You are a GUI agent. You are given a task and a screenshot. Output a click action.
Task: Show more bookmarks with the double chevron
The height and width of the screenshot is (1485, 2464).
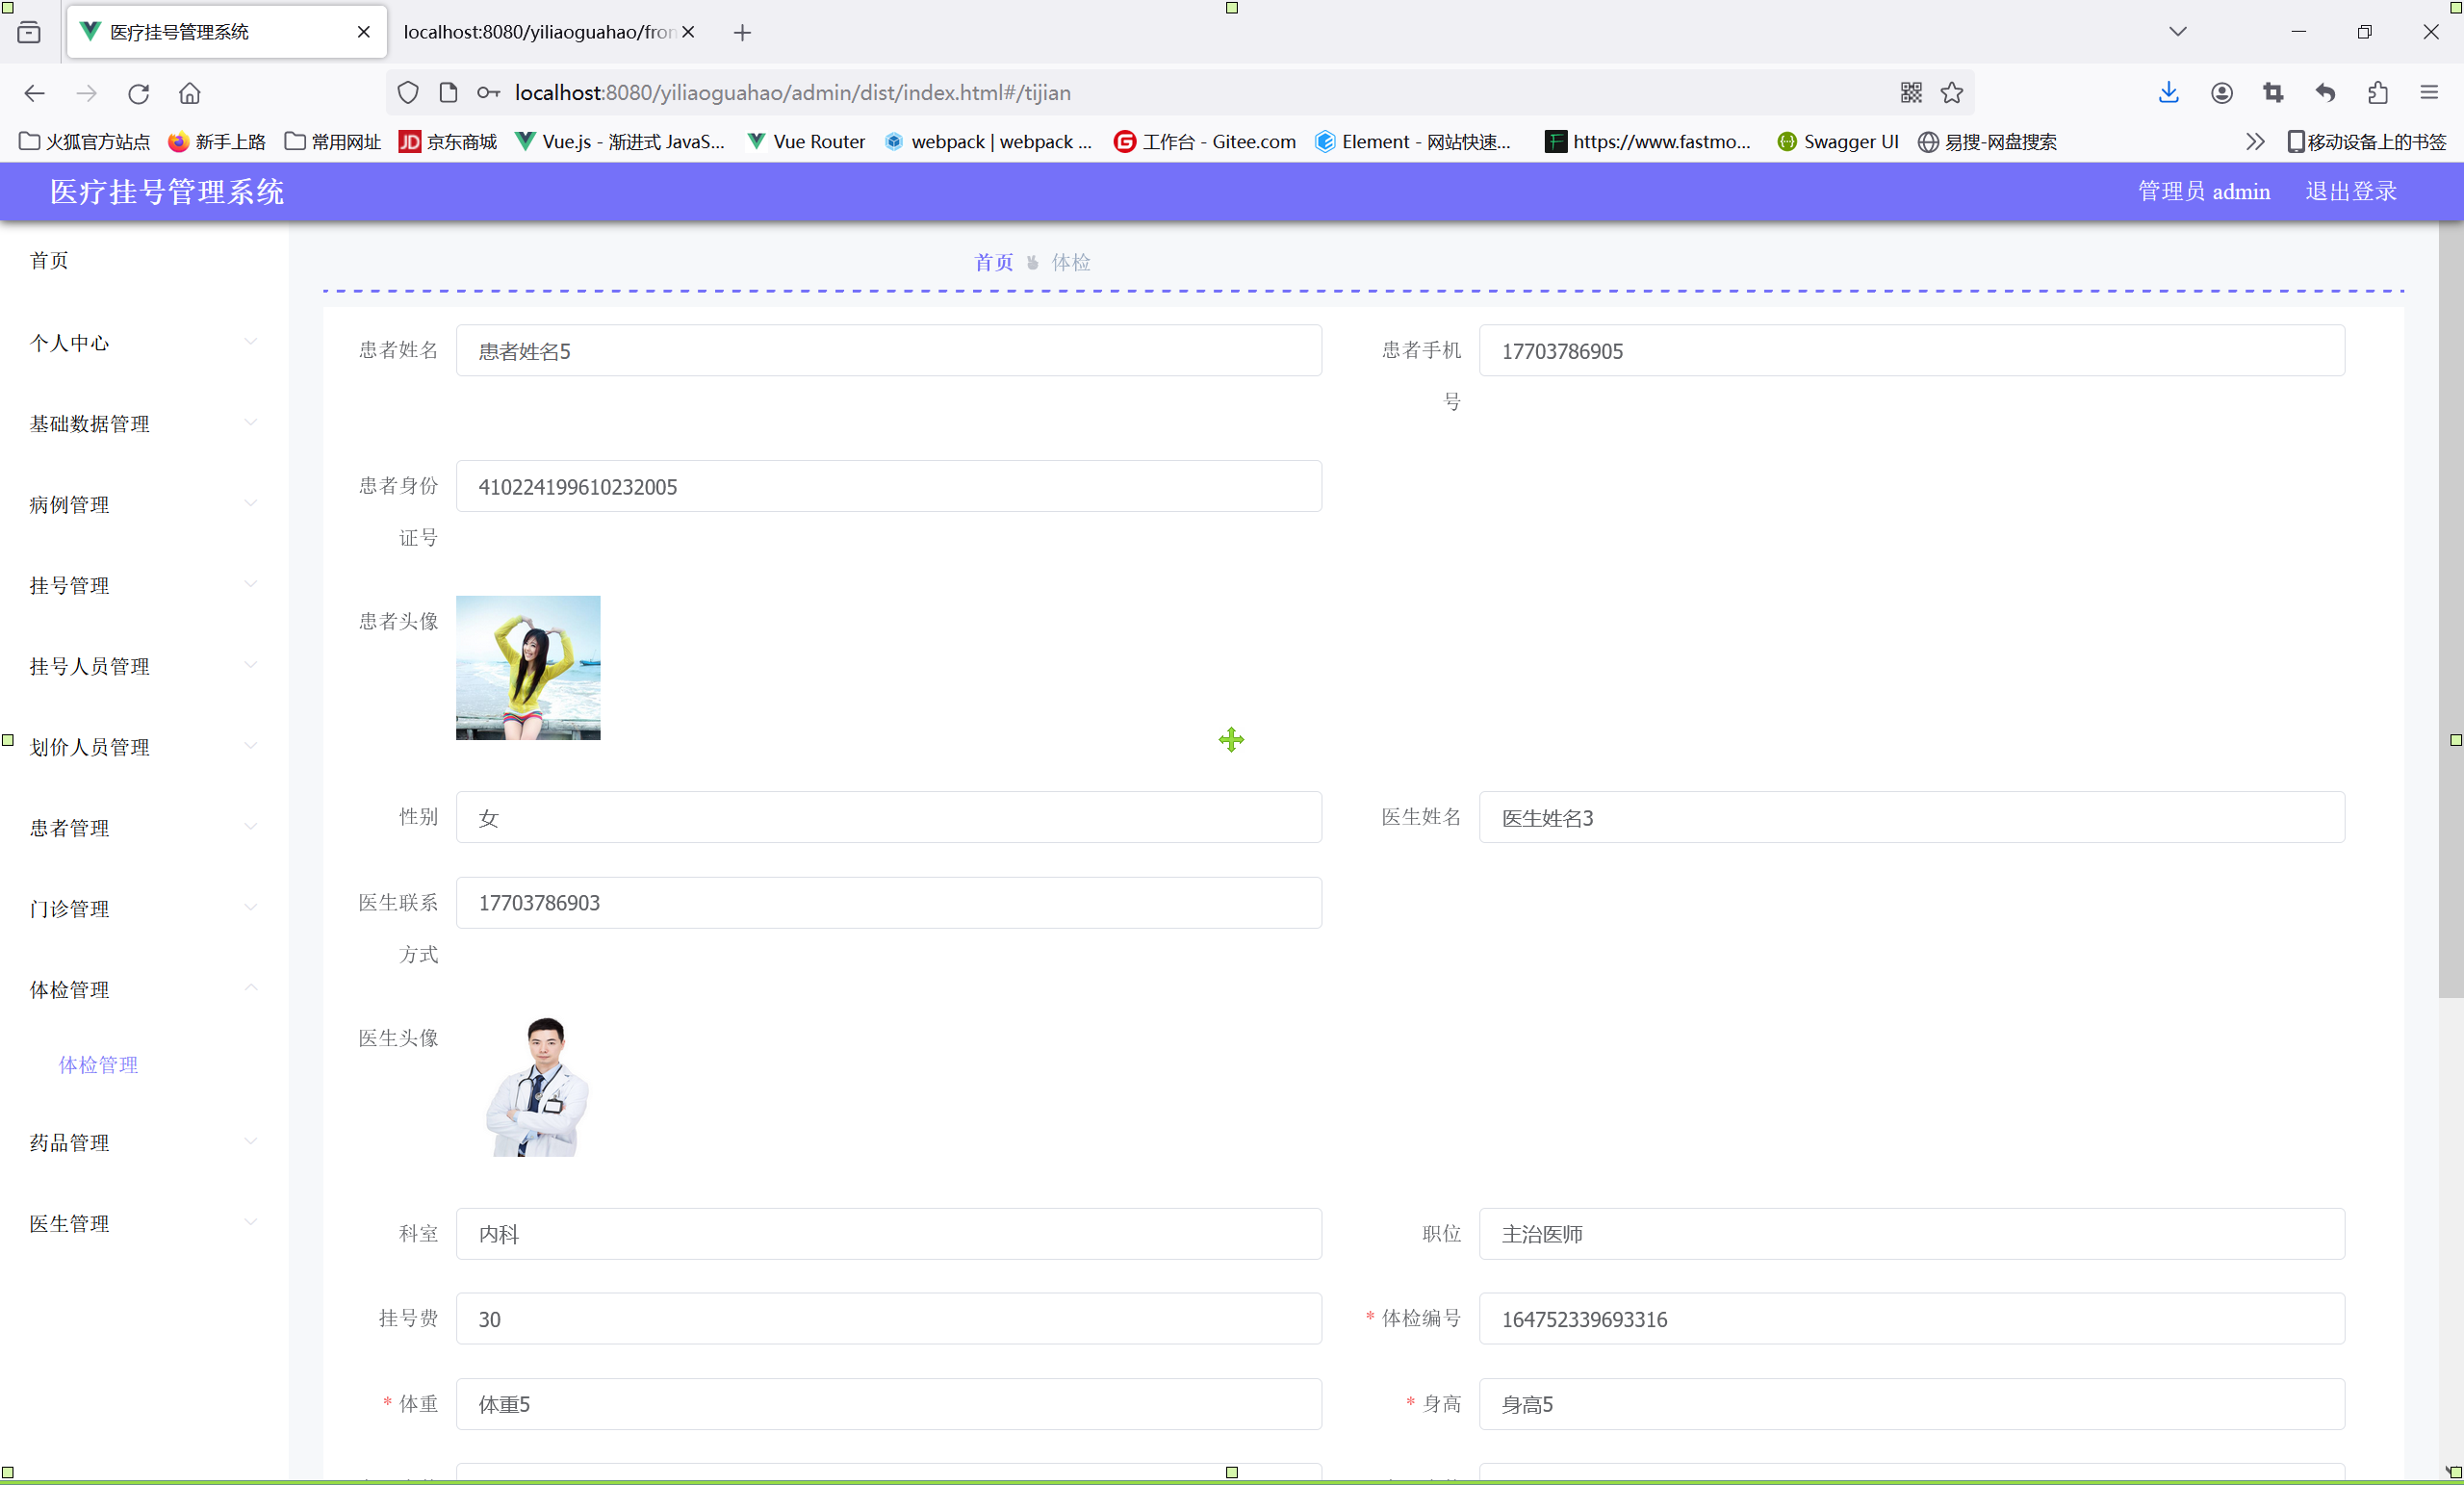[x=2254, y=142]
